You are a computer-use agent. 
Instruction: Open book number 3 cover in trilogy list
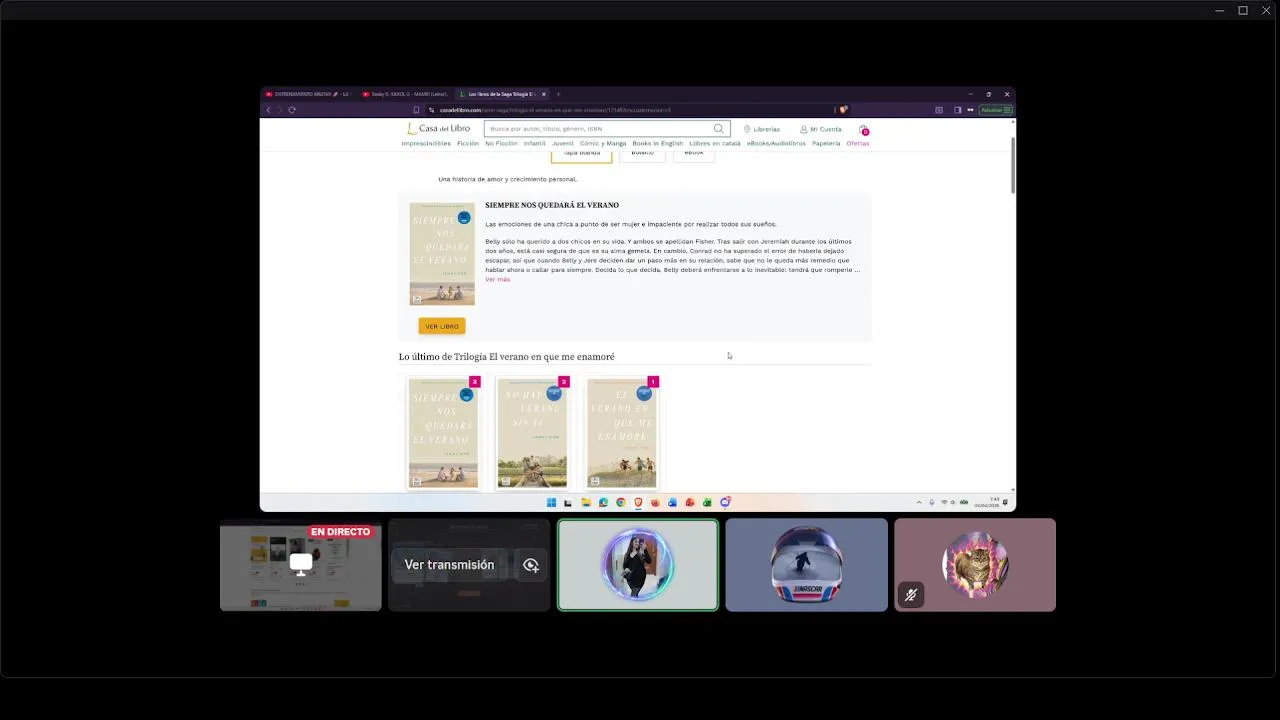(x=443, y=433)
